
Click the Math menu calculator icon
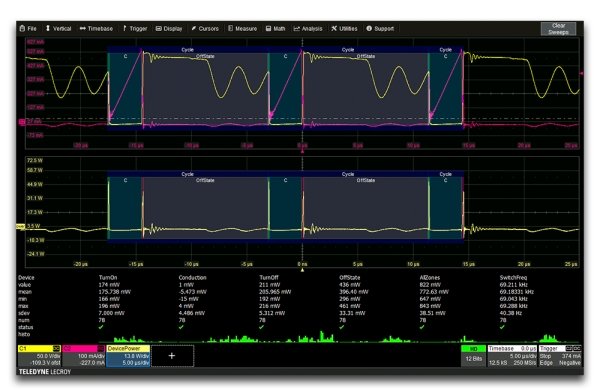click(268, 28)
